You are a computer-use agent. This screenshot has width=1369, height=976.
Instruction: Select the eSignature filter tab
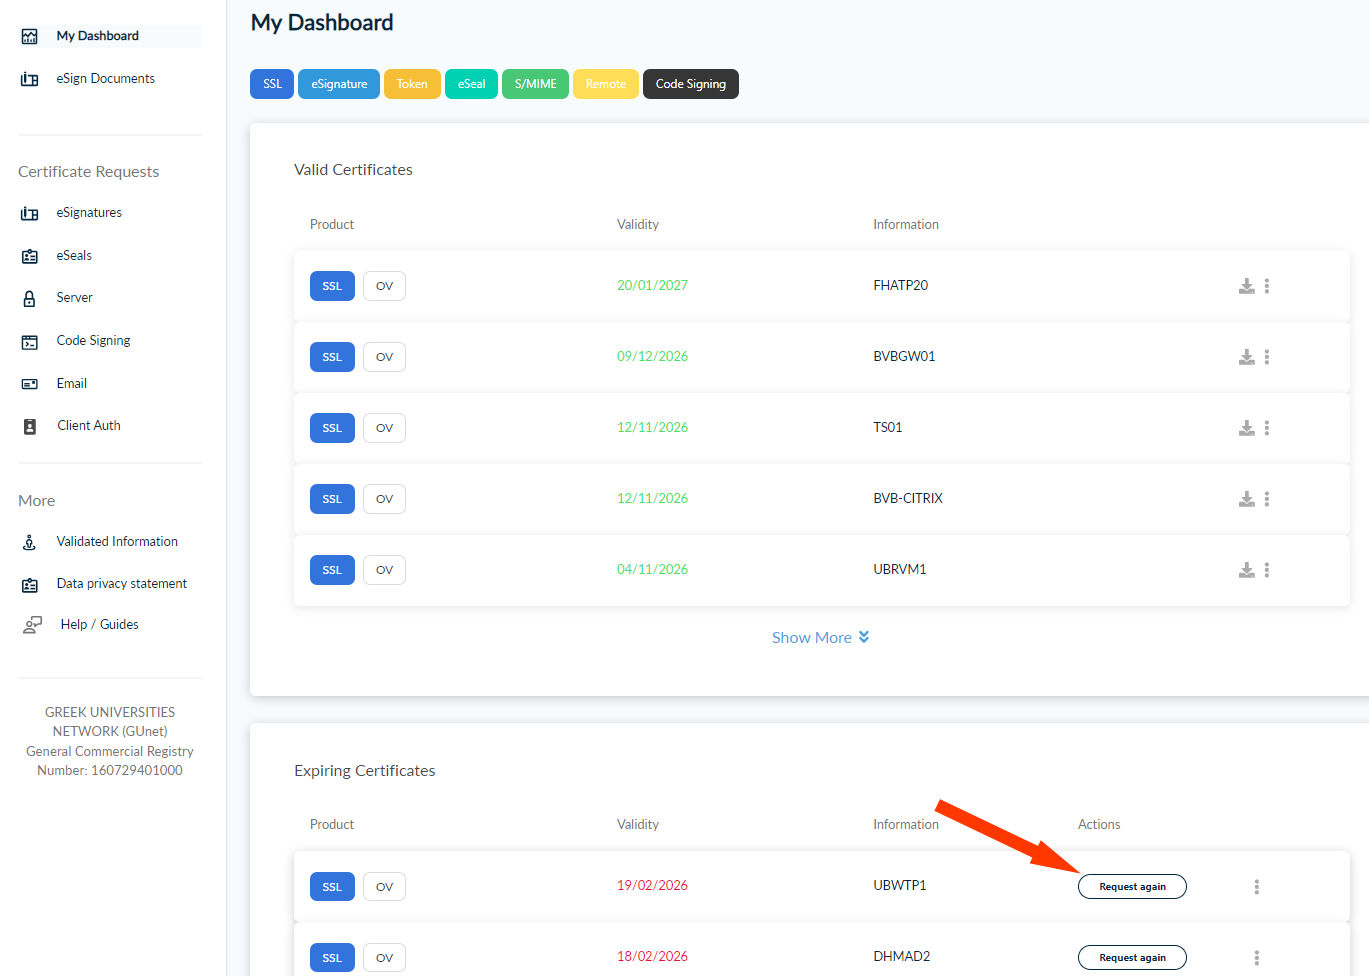tap(339, 84)
